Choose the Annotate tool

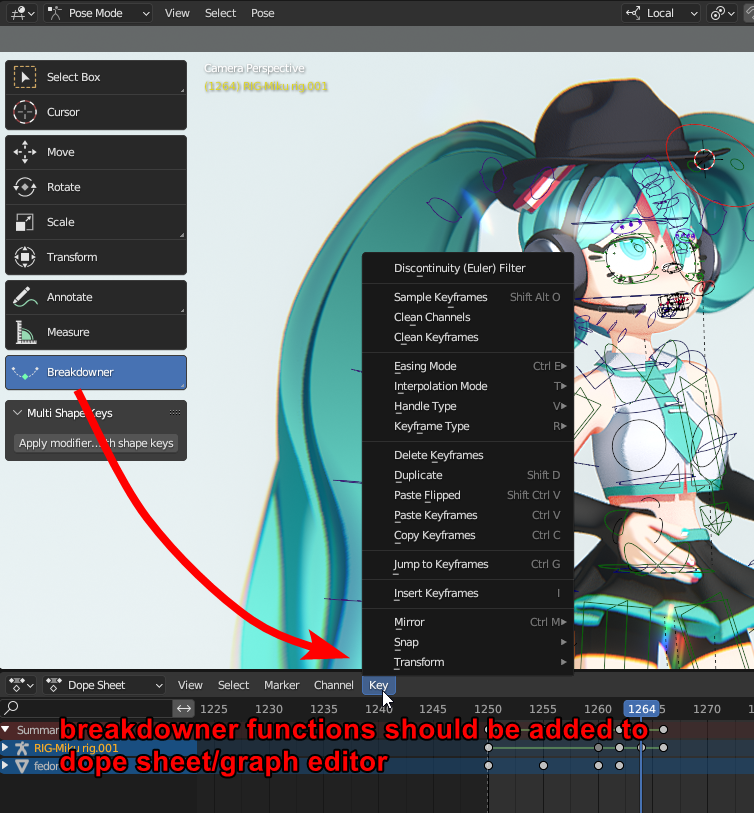click(96, 297)
